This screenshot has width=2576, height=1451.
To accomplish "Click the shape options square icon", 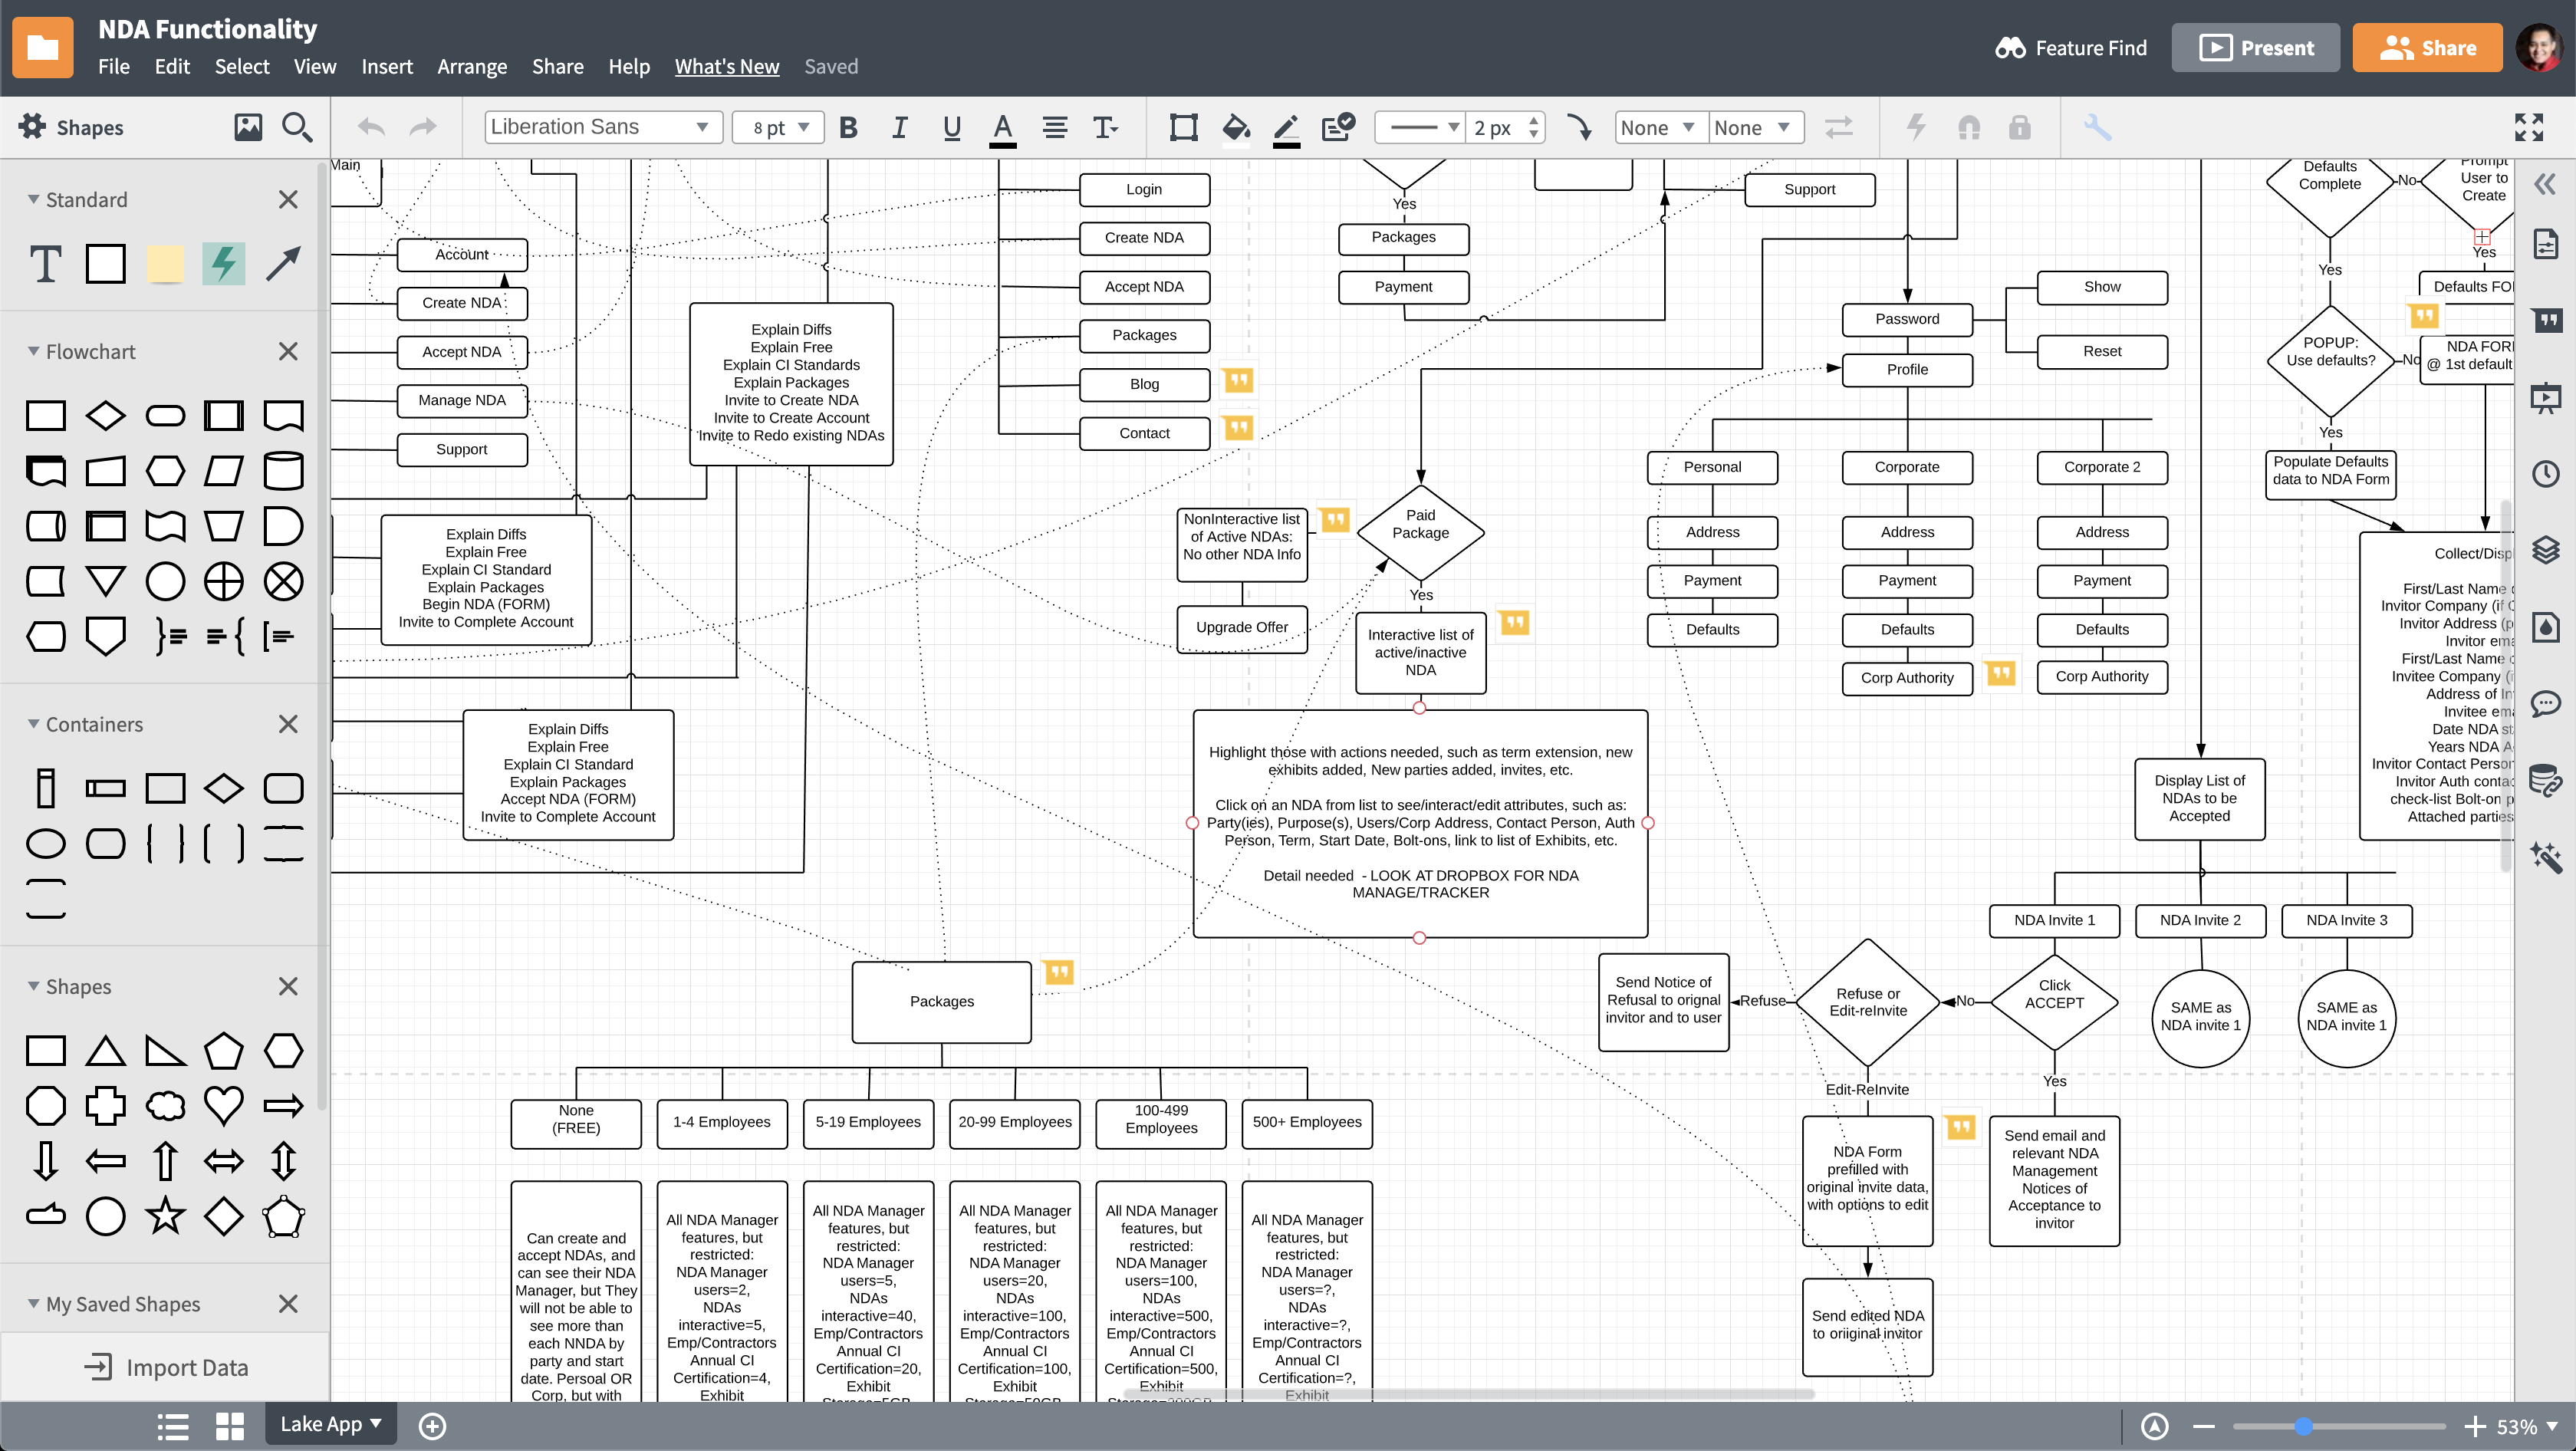I will click(x=1184, y=128).
